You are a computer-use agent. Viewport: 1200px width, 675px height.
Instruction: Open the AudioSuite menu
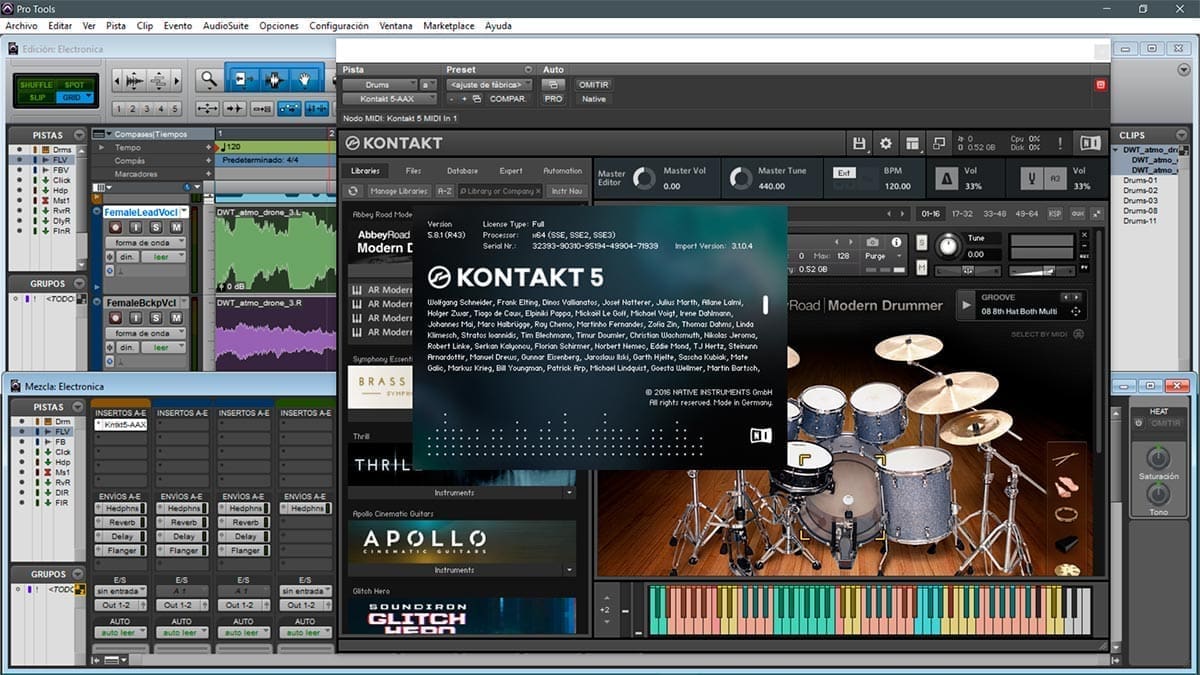226,25
